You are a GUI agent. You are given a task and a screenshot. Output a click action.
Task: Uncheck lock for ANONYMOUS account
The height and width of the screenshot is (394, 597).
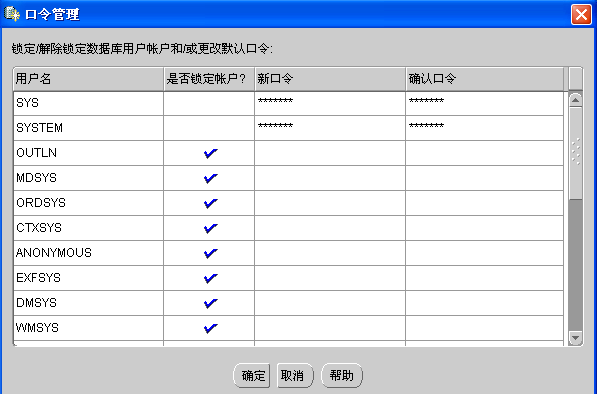pyautogui.click(x=210, y=253)
